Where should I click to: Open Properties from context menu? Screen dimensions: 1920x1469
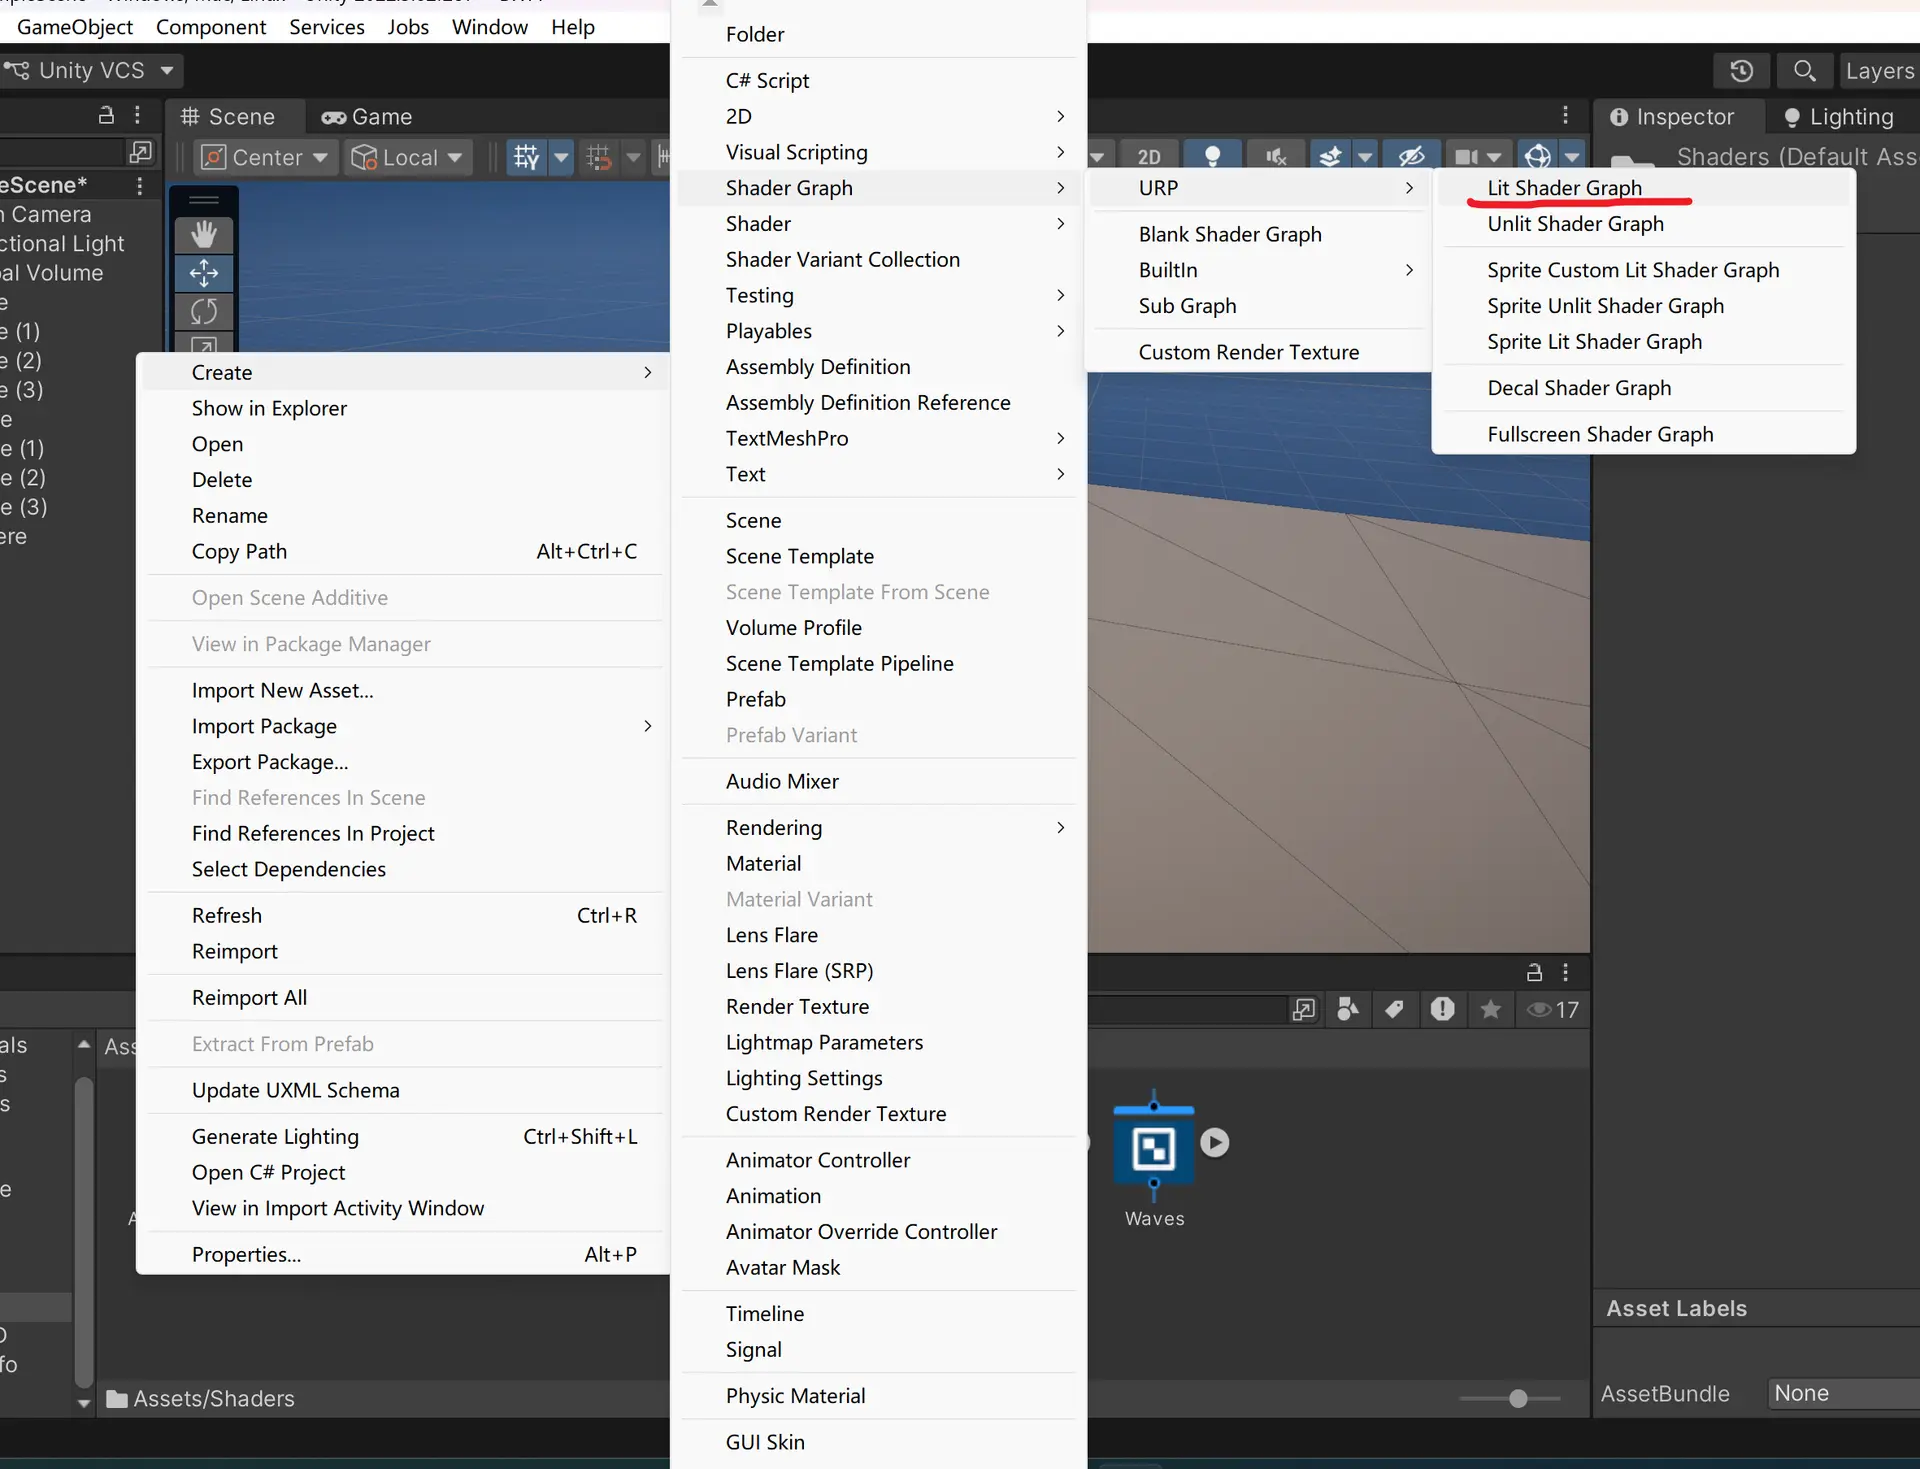[404, 1255]
